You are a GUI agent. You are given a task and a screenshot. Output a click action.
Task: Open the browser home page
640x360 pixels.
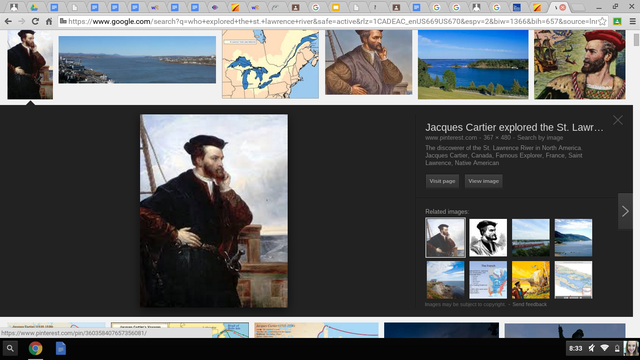pyautogui.click(x=49, y=21)
